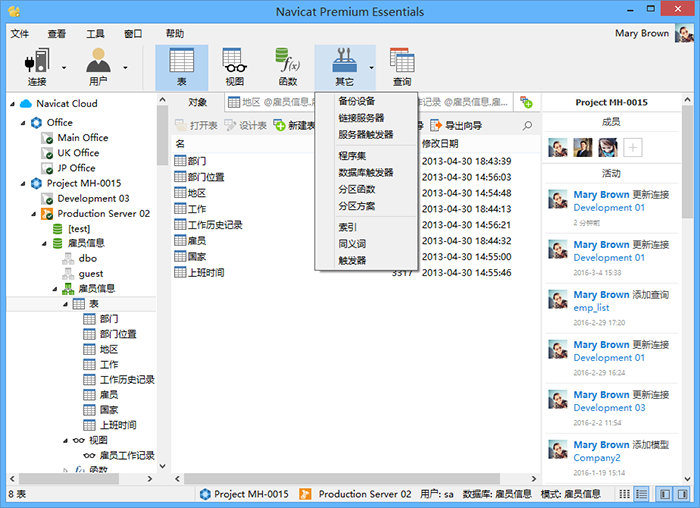Open the 查看 menu
The image size is (700, 508).
tap(57, 34)
